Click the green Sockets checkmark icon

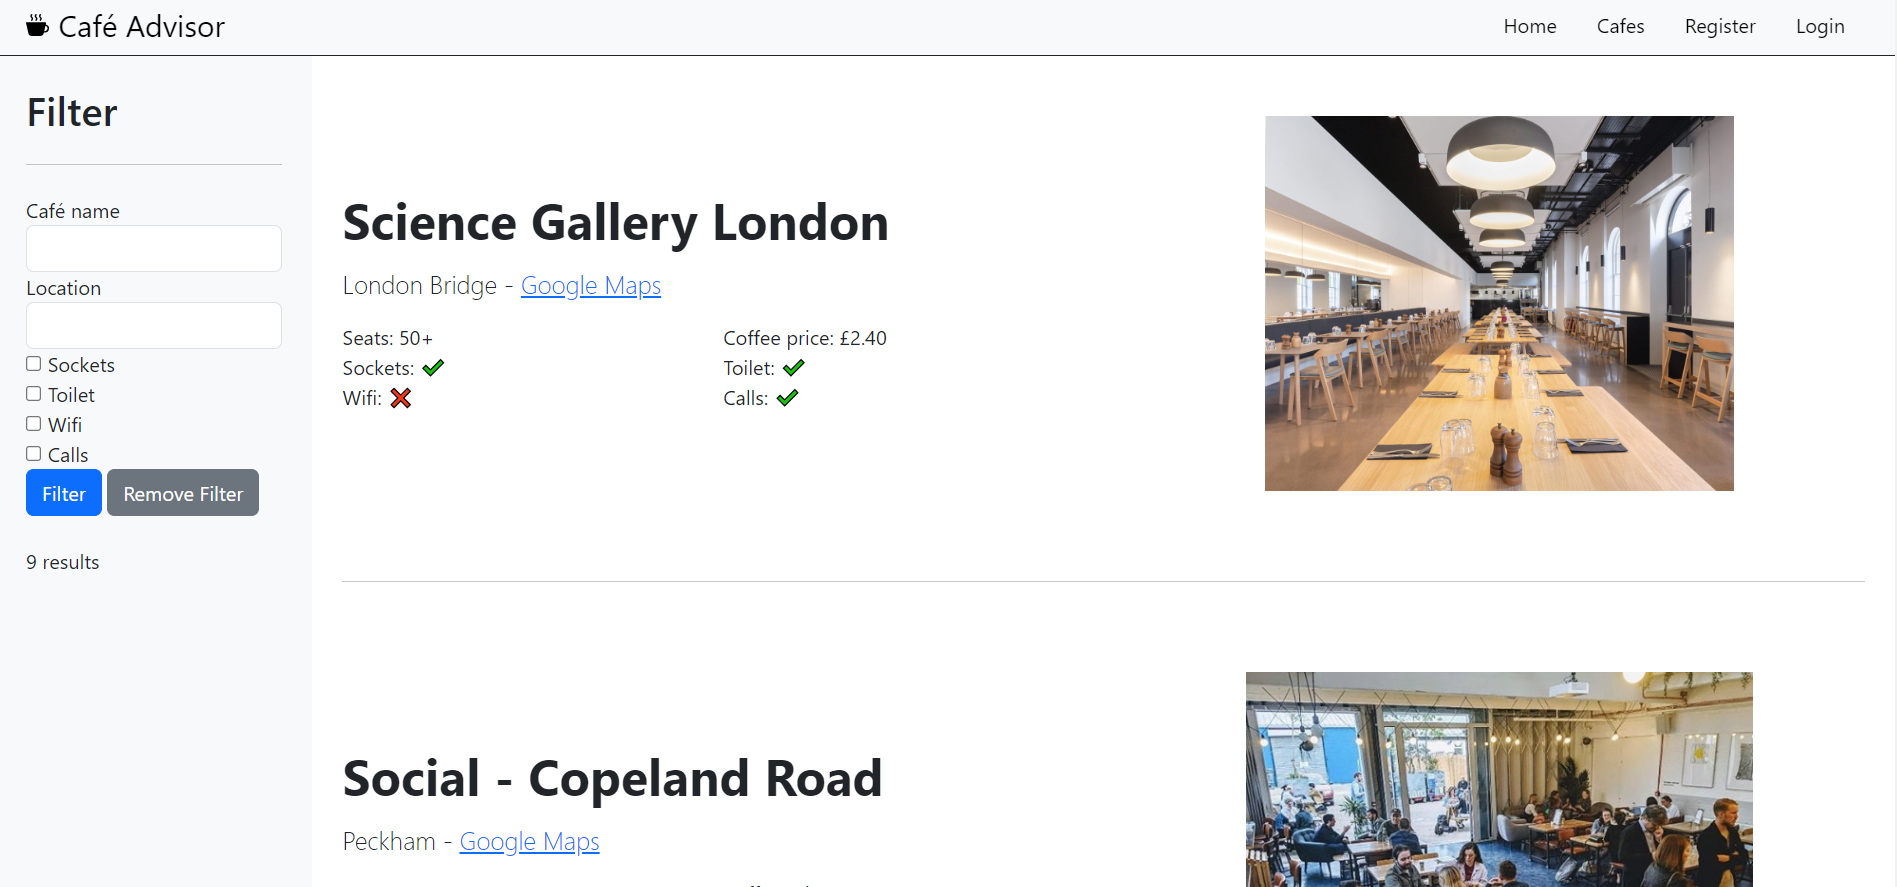tap(433, 368)
